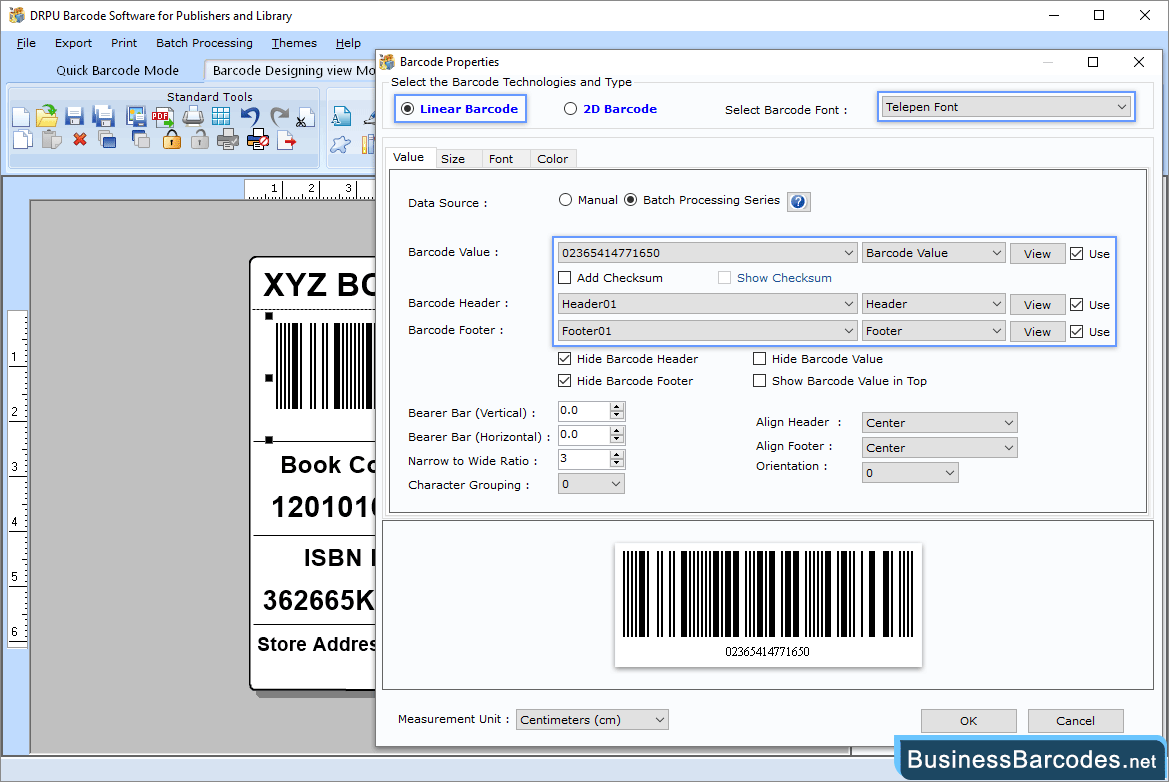Select the text tool icon with letter A
The image size is (1169, 782).
[x=341, y=116]
